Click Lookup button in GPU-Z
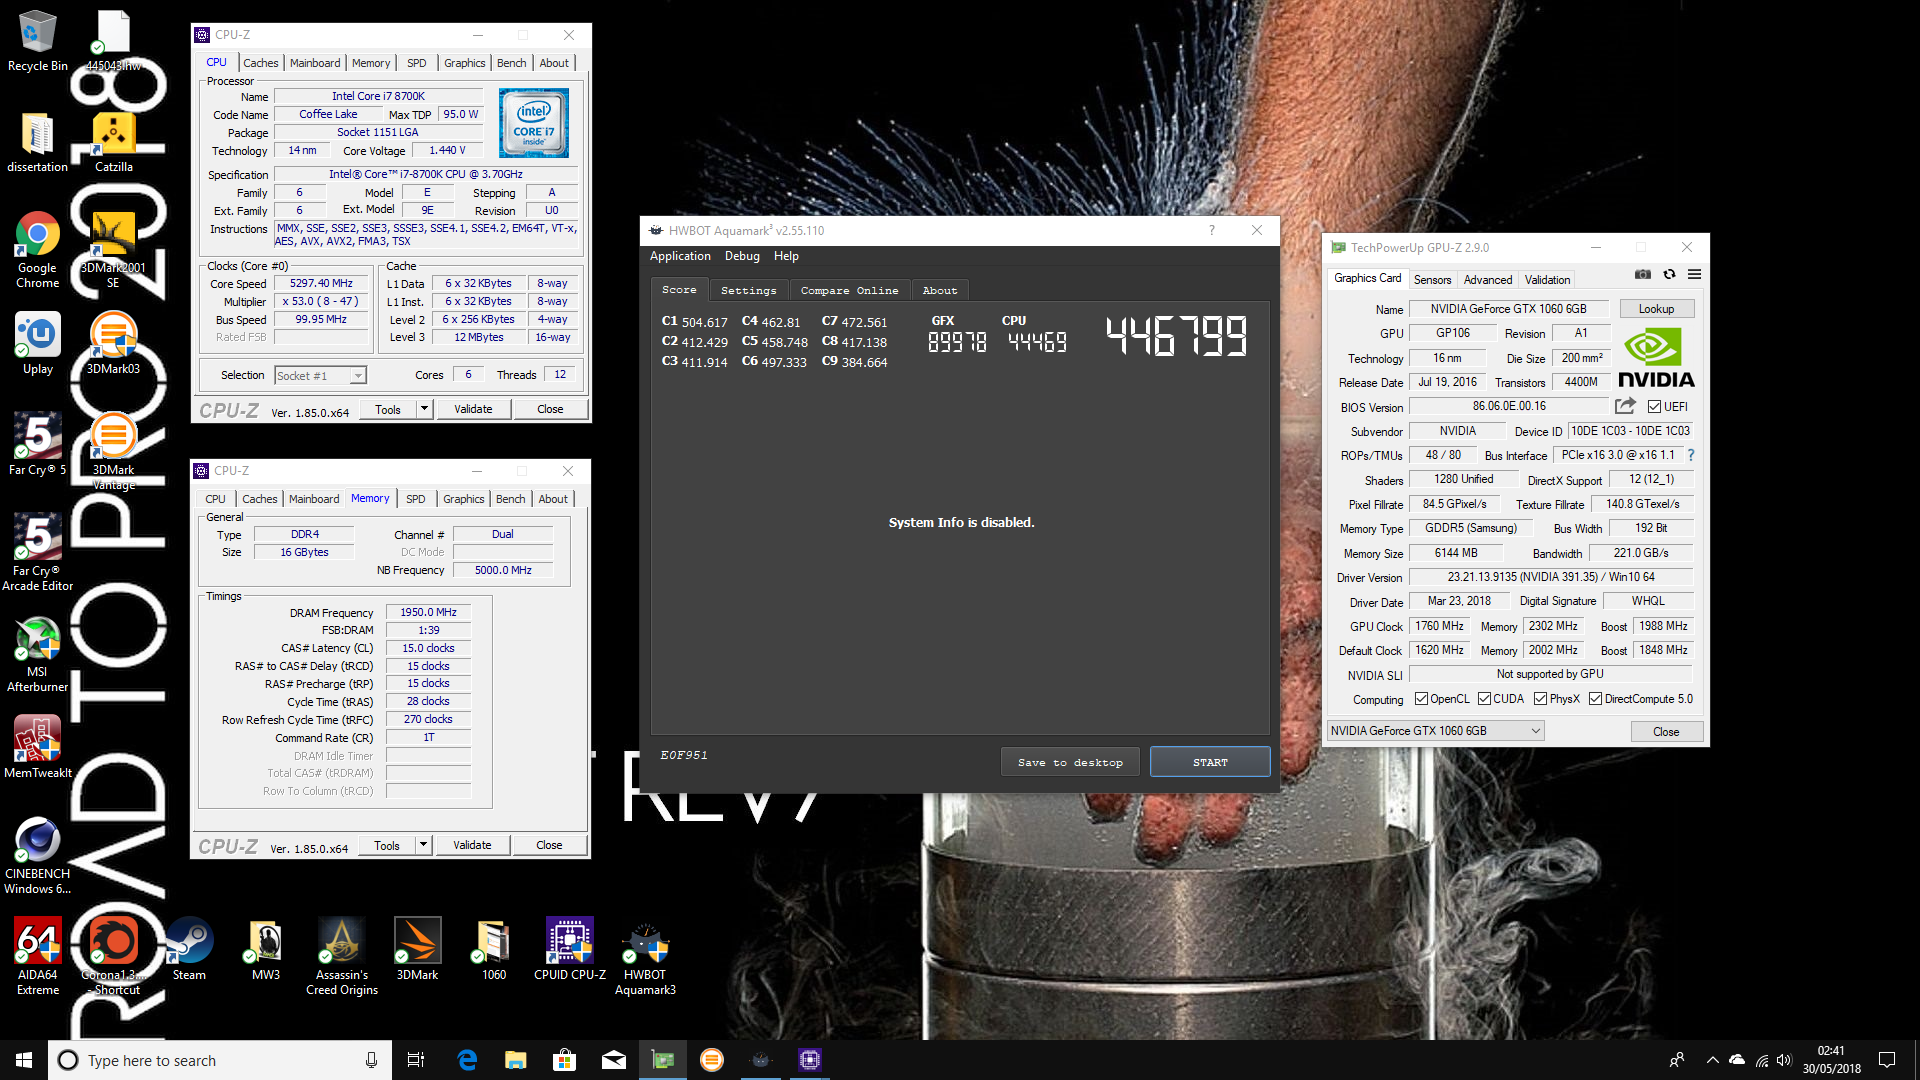 (x=1656, y=309)
